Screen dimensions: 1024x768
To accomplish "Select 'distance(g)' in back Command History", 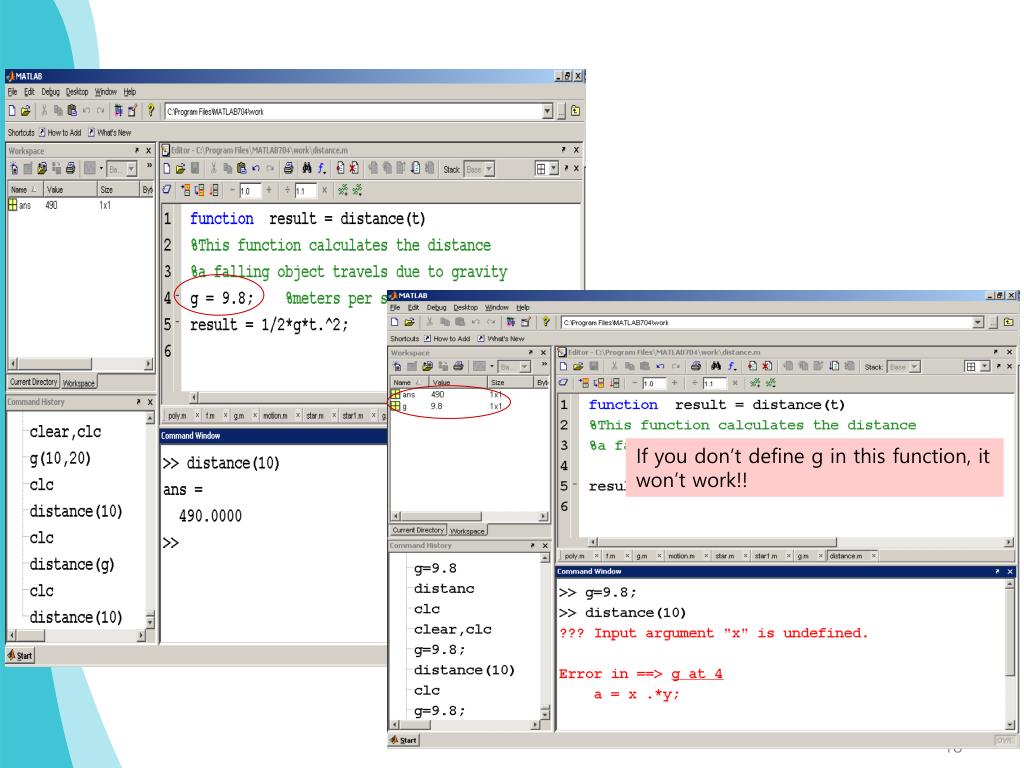I will (72, 564).
